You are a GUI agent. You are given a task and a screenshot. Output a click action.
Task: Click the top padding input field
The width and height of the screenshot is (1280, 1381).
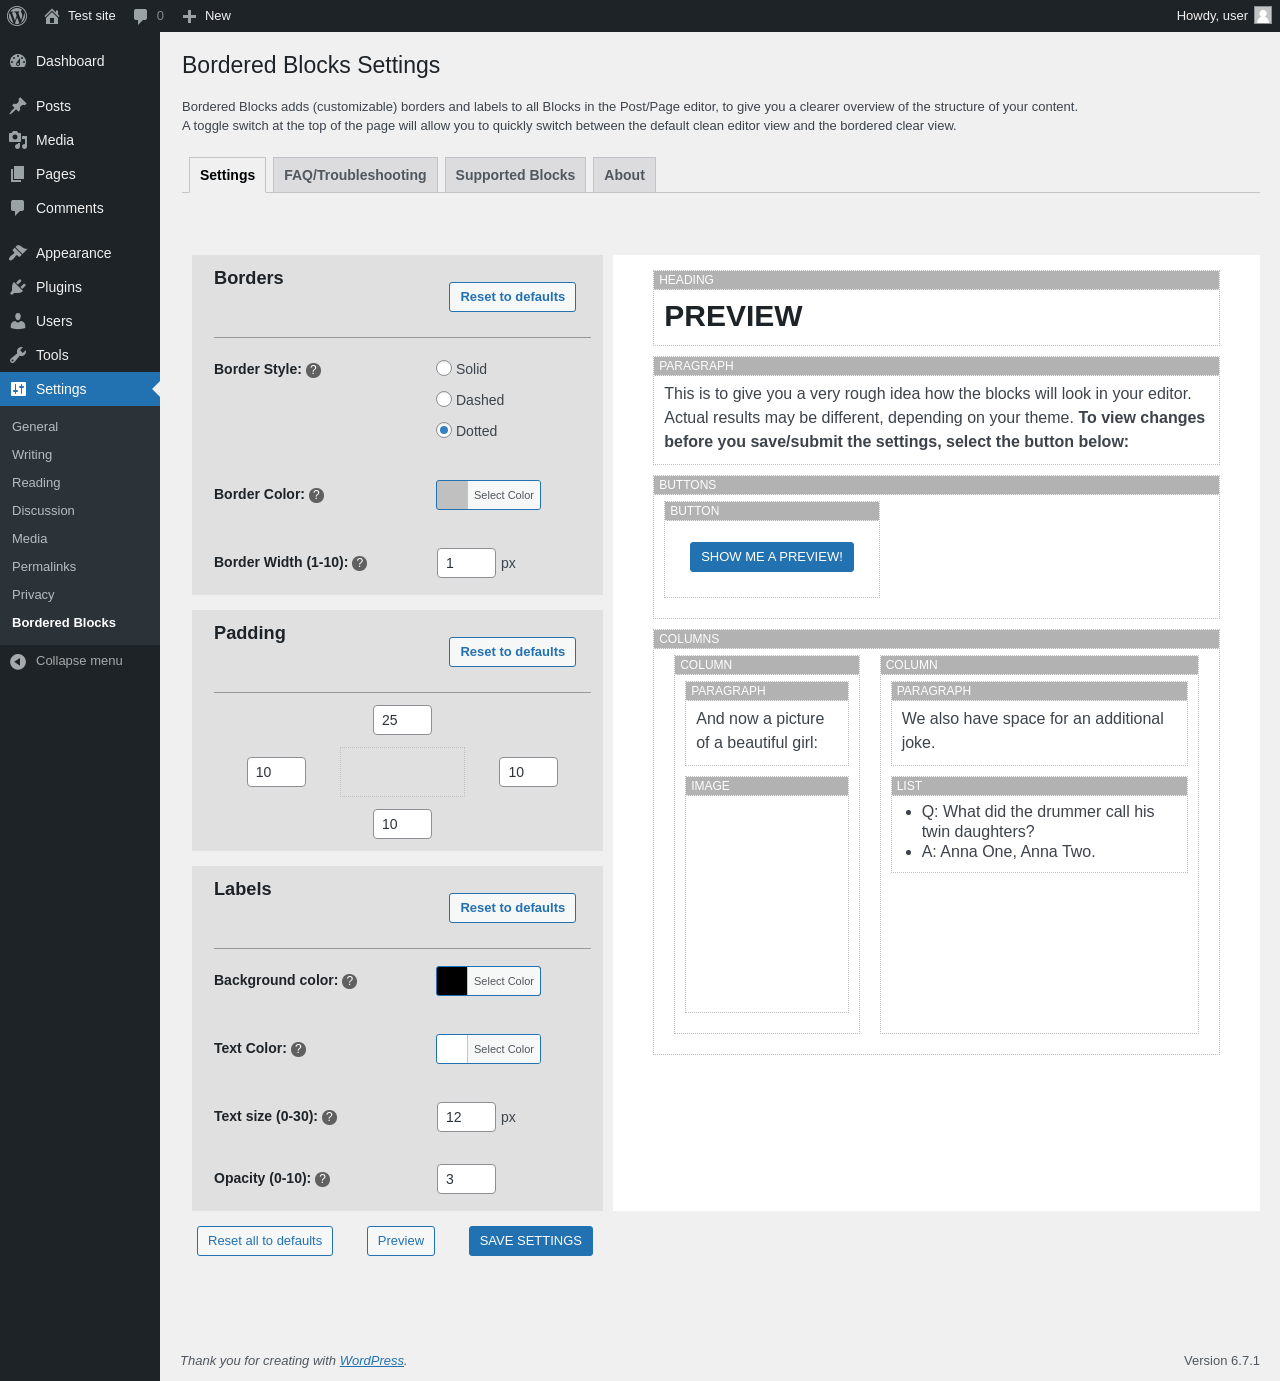click(x=402, y=720)
